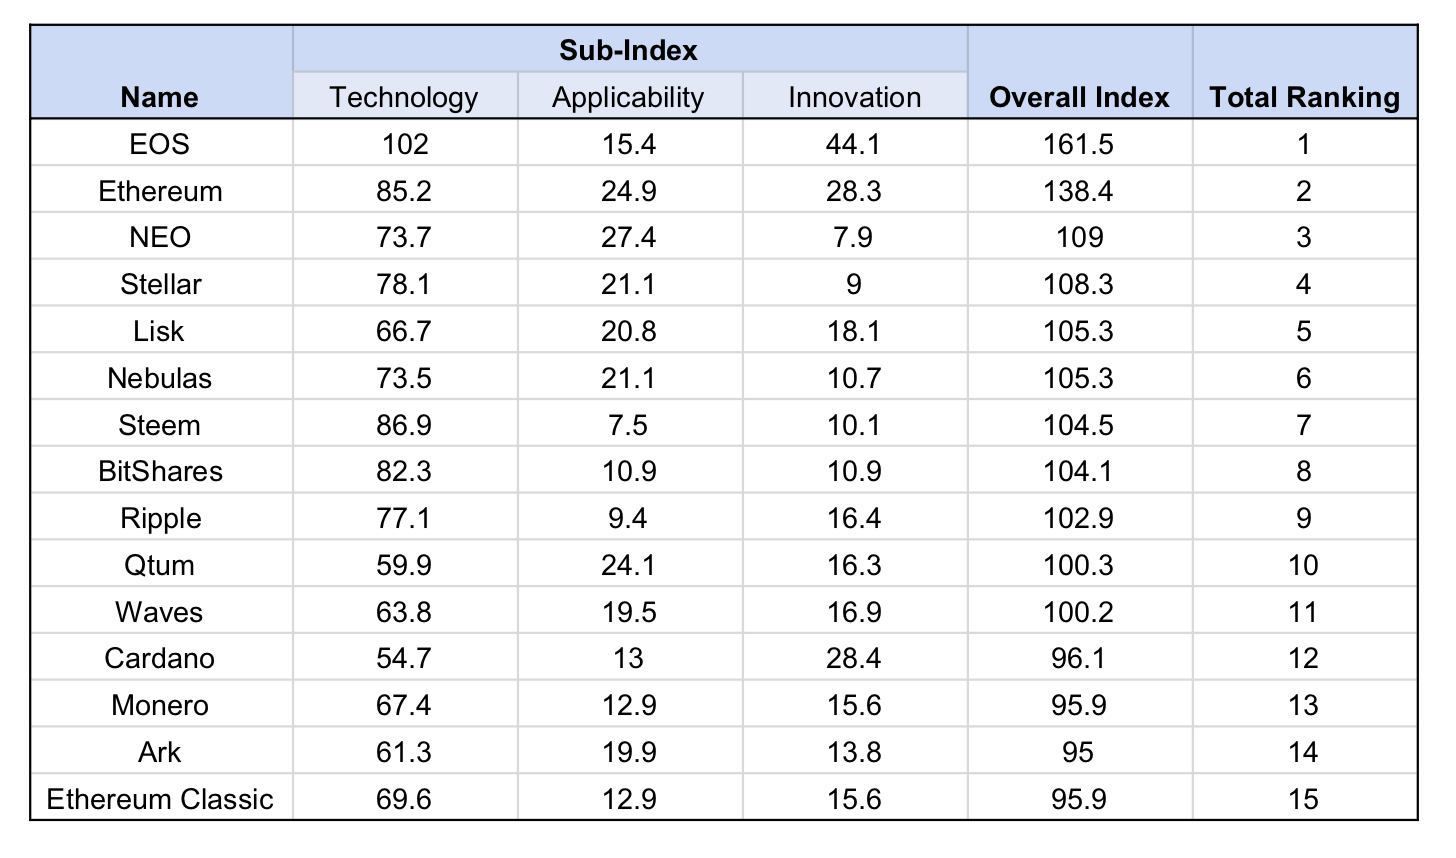Select Ark's Overall Index cell
The height and width of the screenshot is (858, 1456).
click(x=1079, y=752)
